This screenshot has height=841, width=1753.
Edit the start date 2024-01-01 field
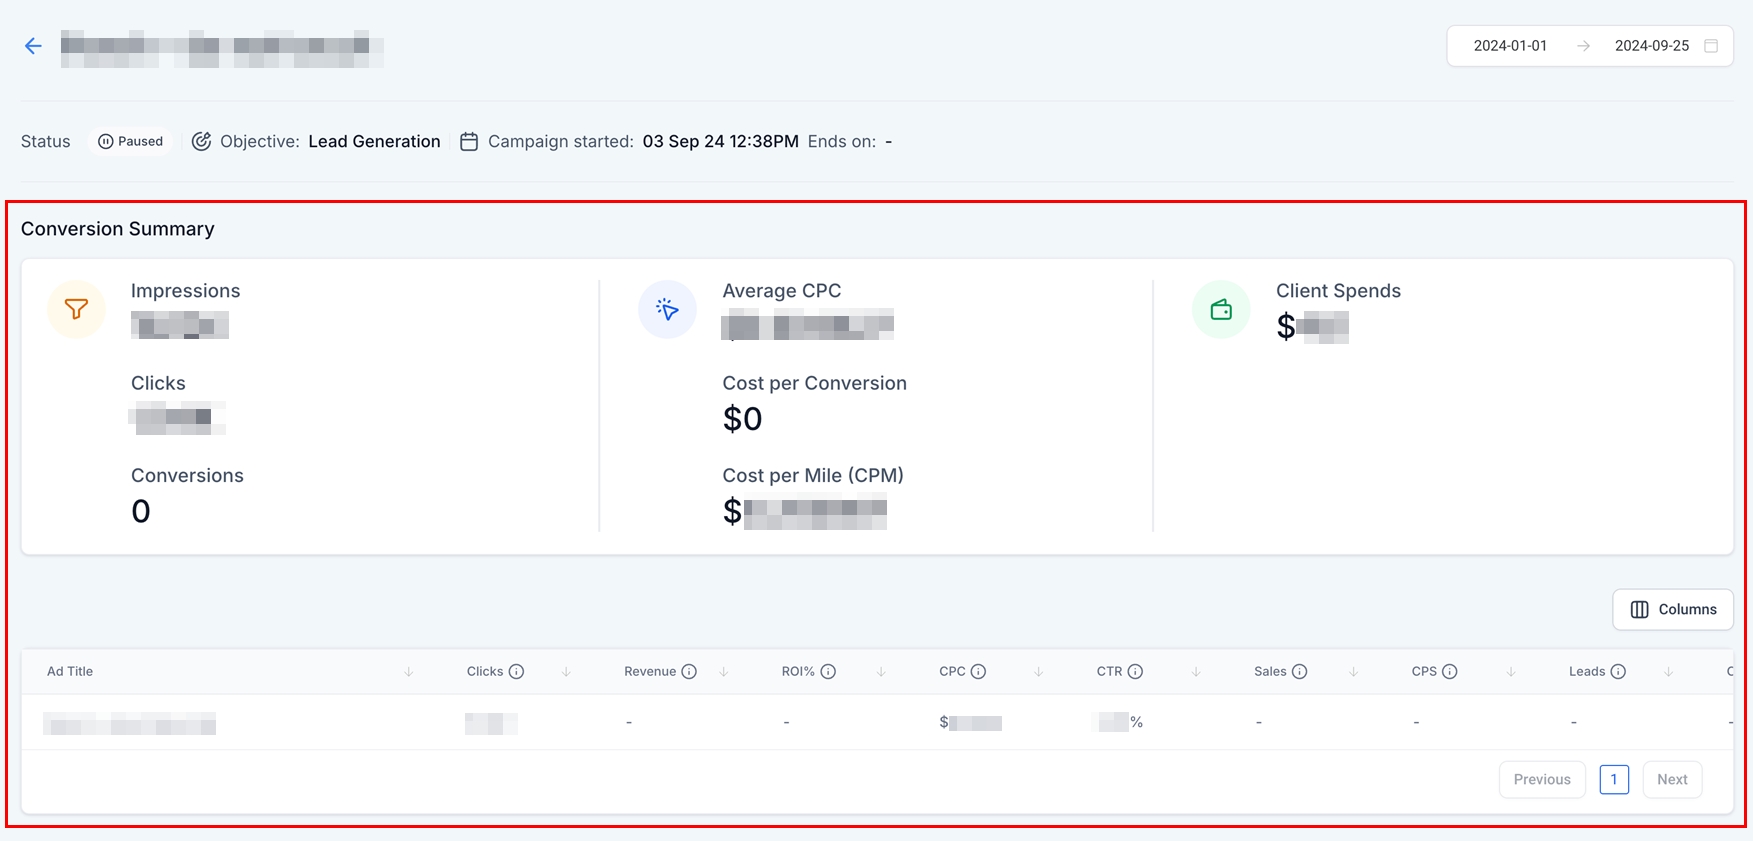coord(1510,46)
